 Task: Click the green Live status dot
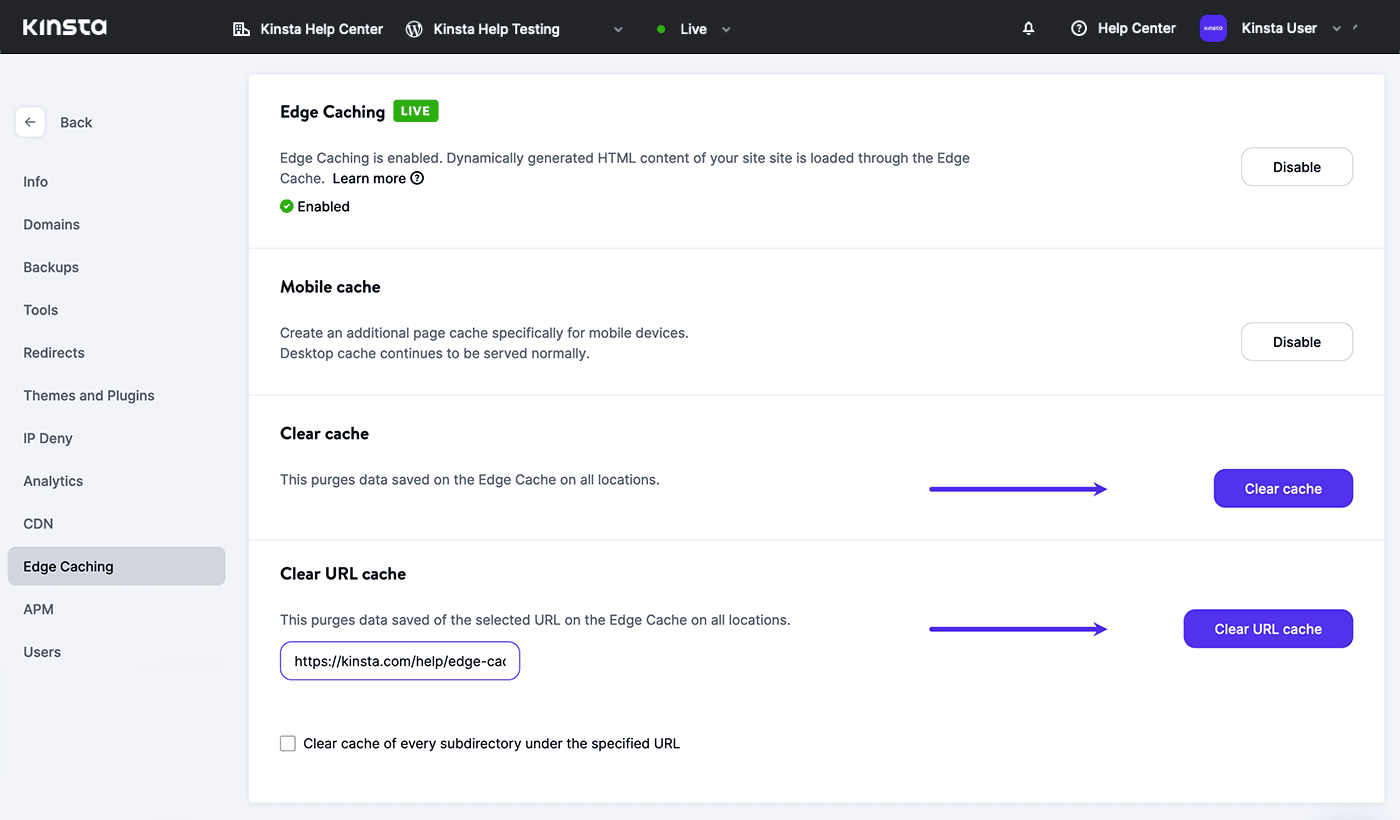click(x=661, y=29)
